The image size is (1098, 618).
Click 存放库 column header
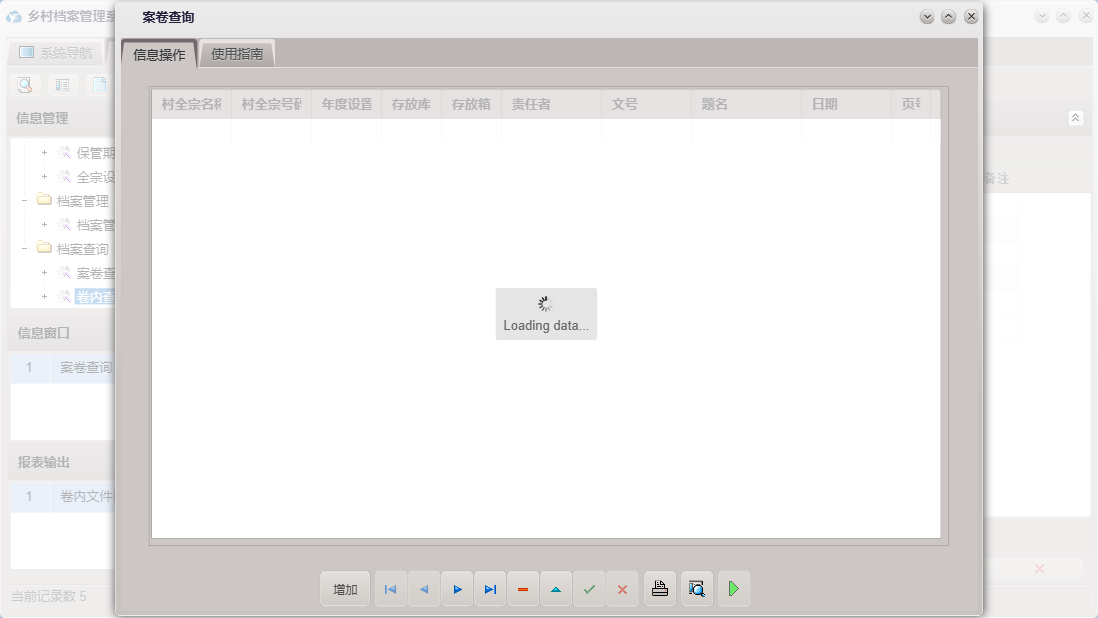click(x=411, y=104)
